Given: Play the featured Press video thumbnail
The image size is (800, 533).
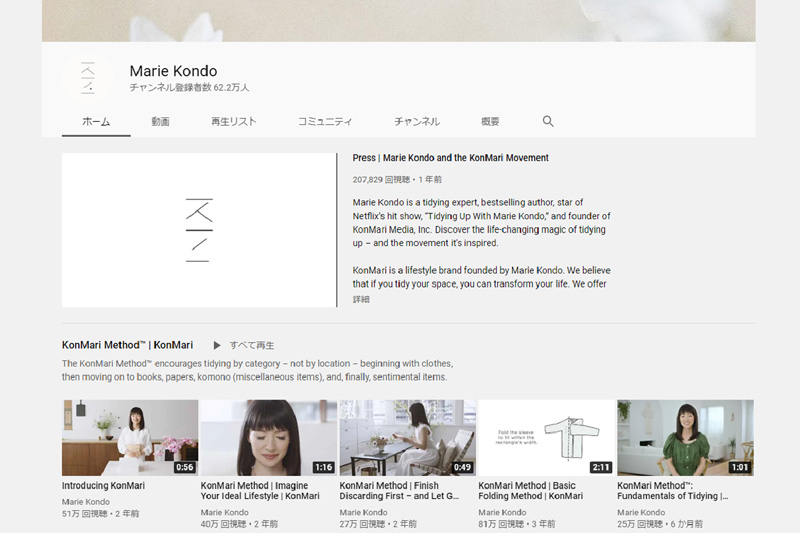Looking at the screenshot, I should click(199, 230).
